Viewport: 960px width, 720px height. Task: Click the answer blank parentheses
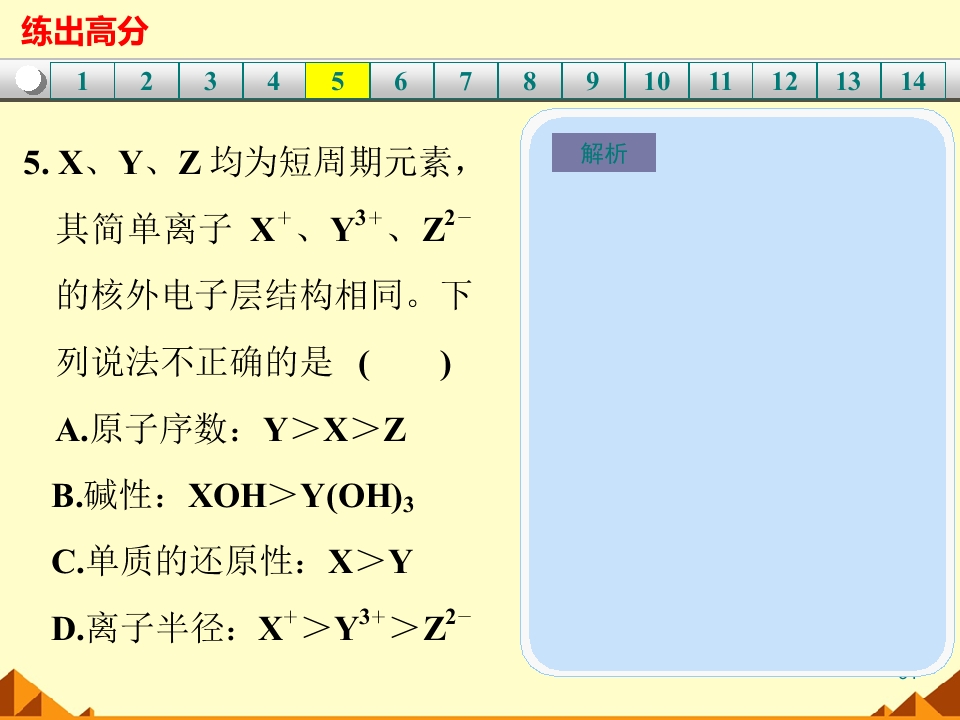click(x=405, y=365)
